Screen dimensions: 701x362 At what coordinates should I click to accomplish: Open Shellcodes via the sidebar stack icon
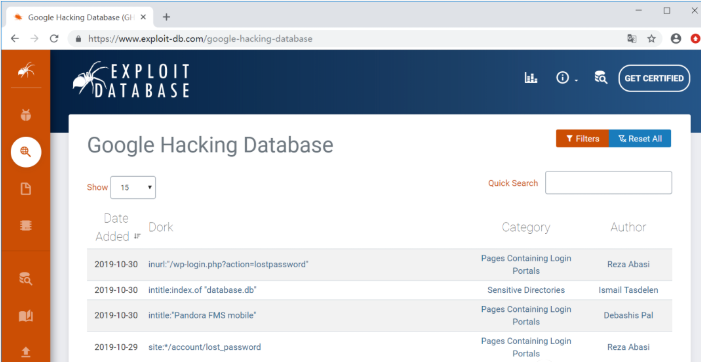(x=26, y=225)
